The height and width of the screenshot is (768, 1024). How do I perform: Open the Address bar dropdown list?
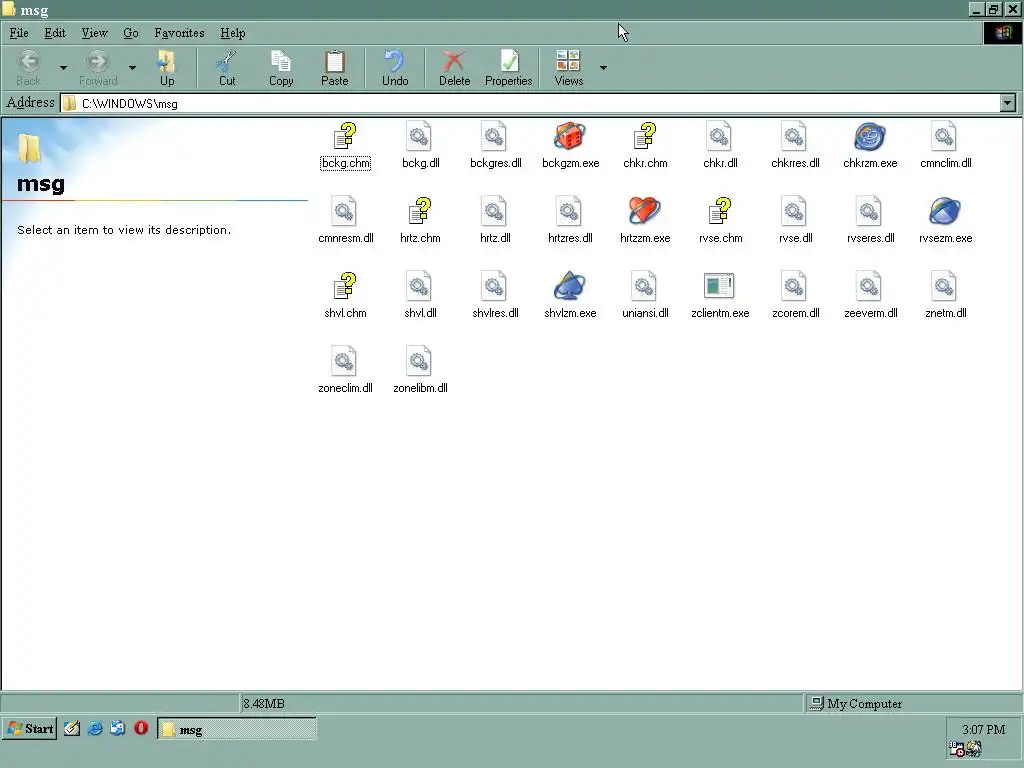pyautogui.click(x=1008, y=103)
